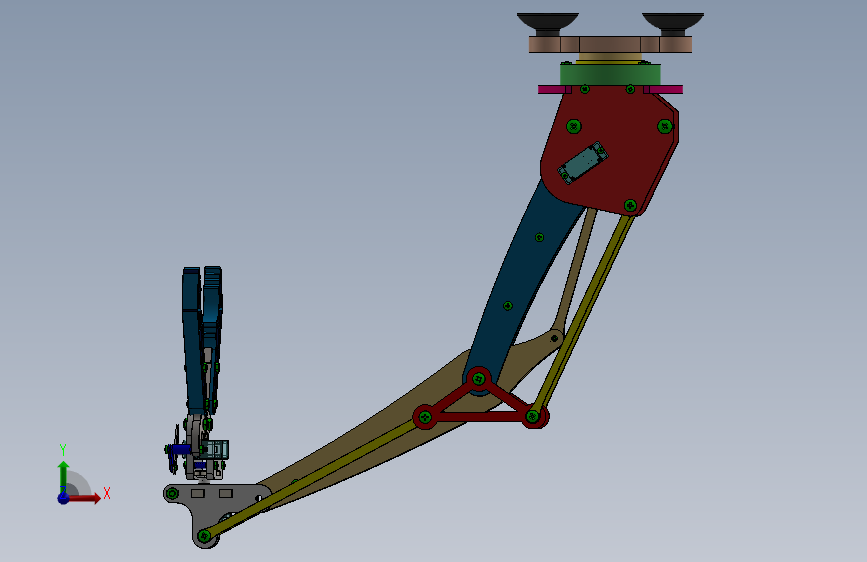The height and width of the screenshot is (562, 867).
Task: Select the right black suction cup
Action: (673, 24)
